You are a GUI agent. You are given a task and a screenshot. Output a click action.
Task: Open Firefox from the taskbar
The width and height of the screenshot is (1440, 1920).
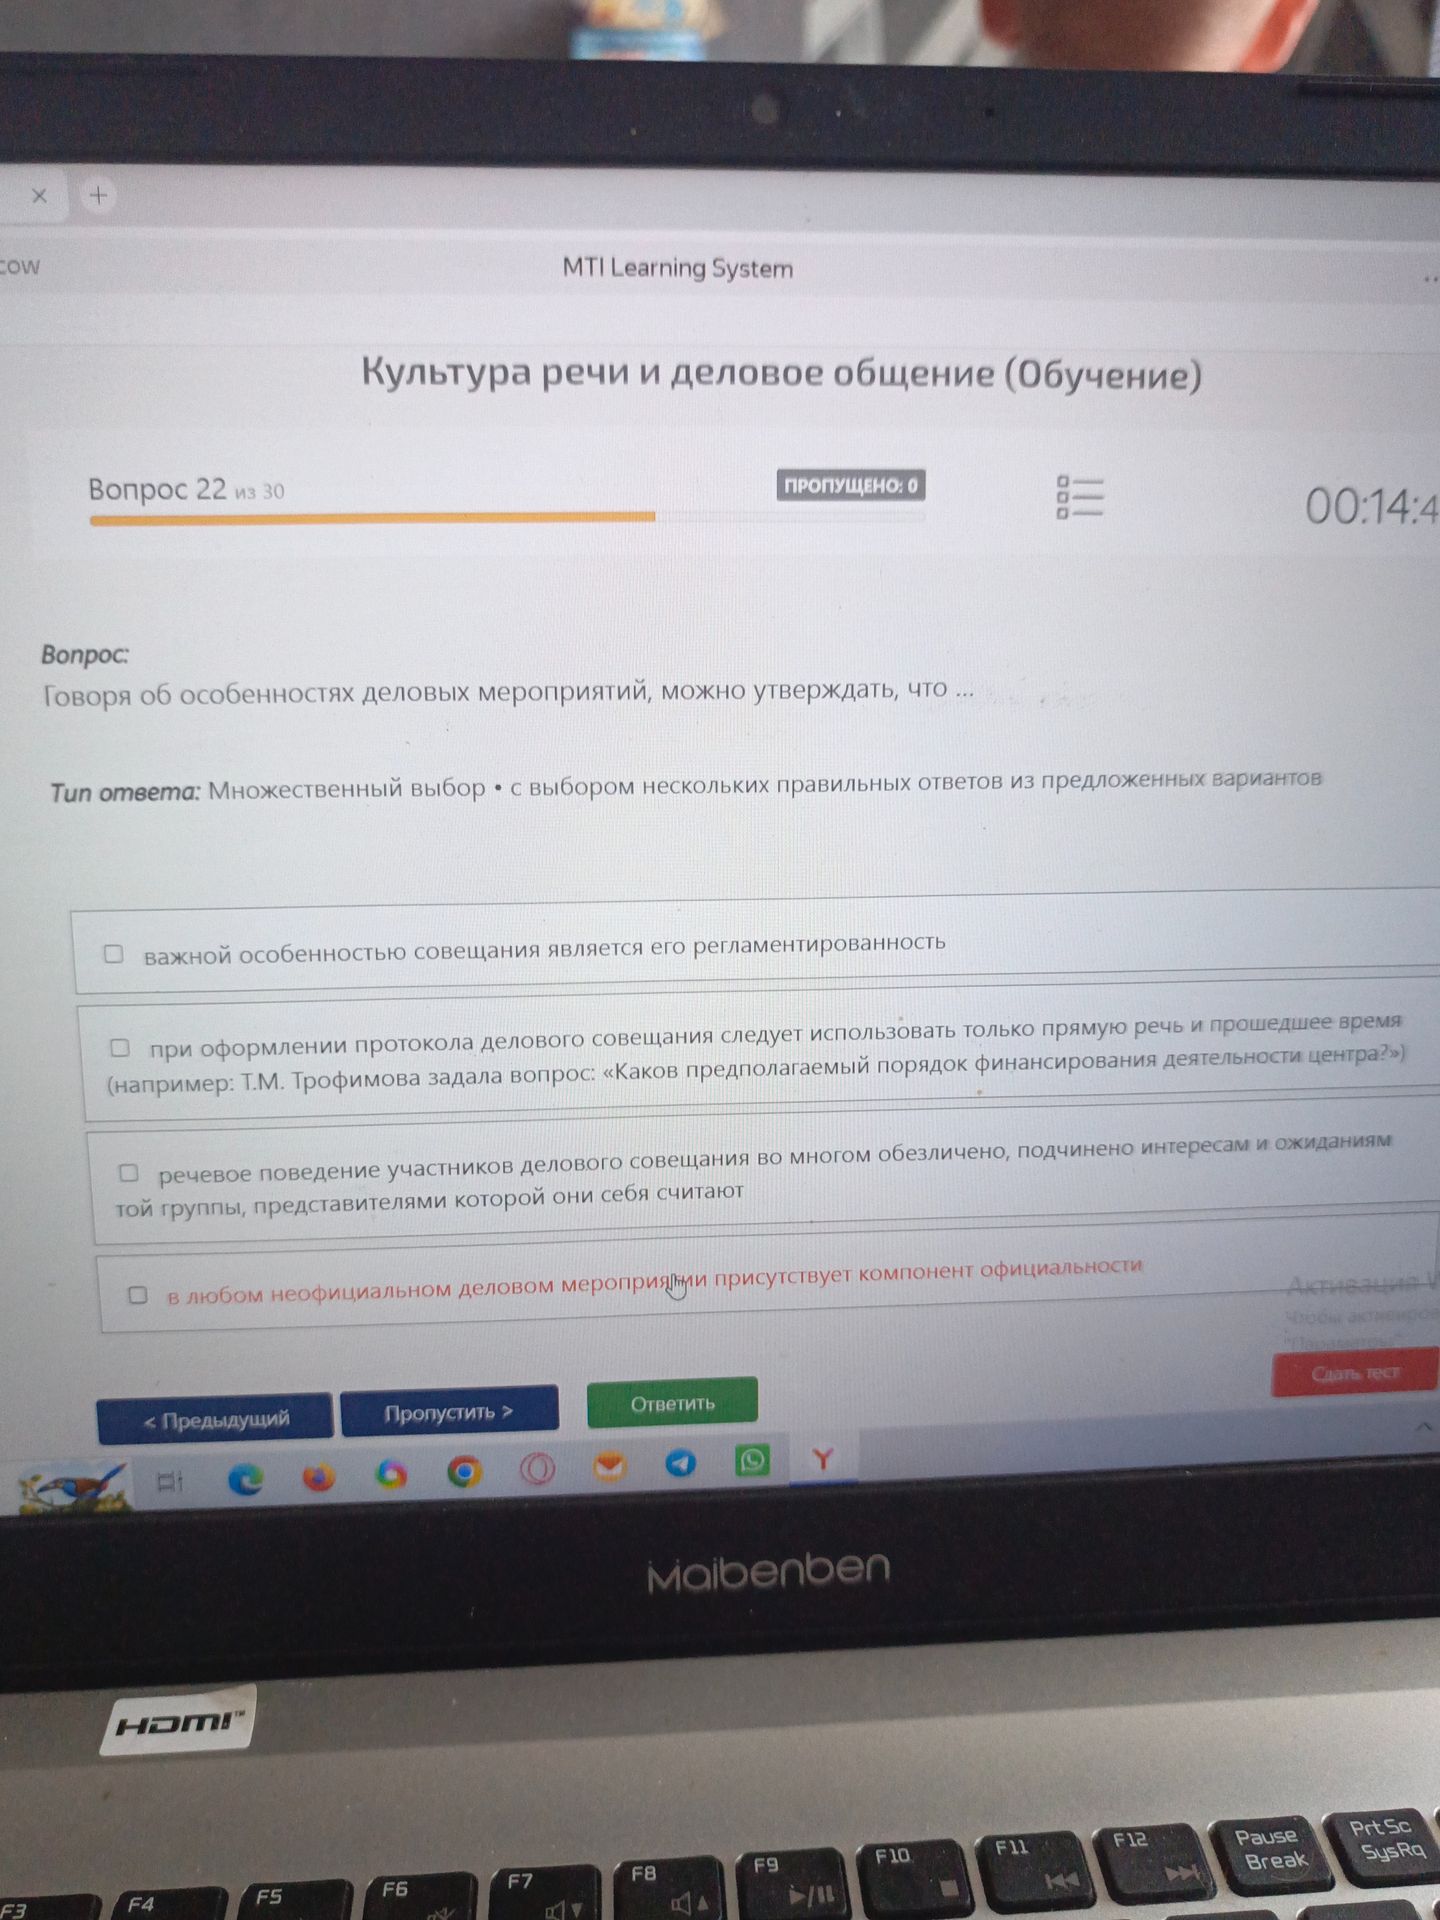[x=318, y=1476]
